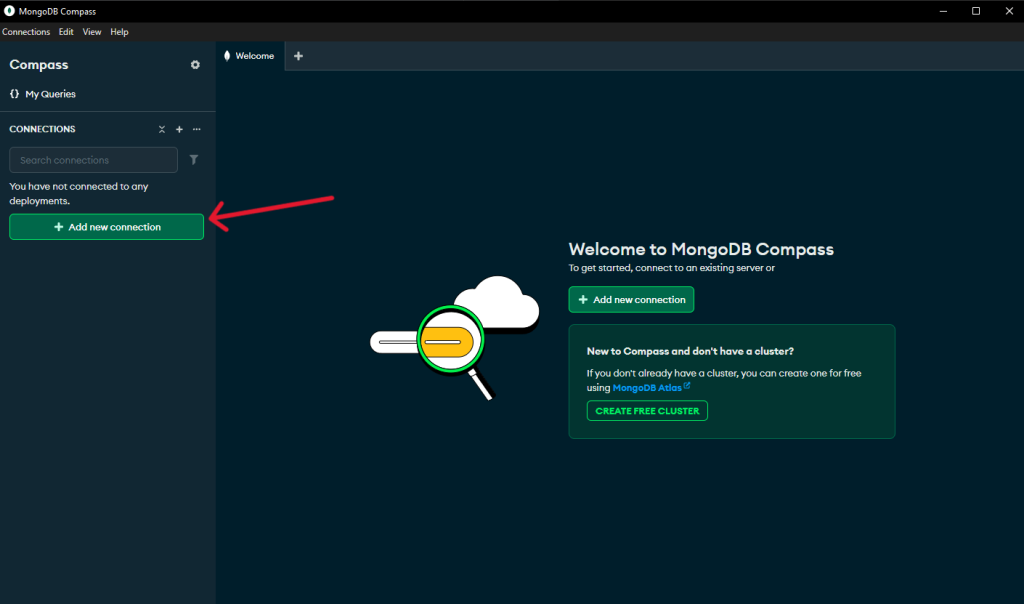The width and height of the screenshot is (1024, 604).
Task: Open My Queries in sidebar
Action: point(42,94)
